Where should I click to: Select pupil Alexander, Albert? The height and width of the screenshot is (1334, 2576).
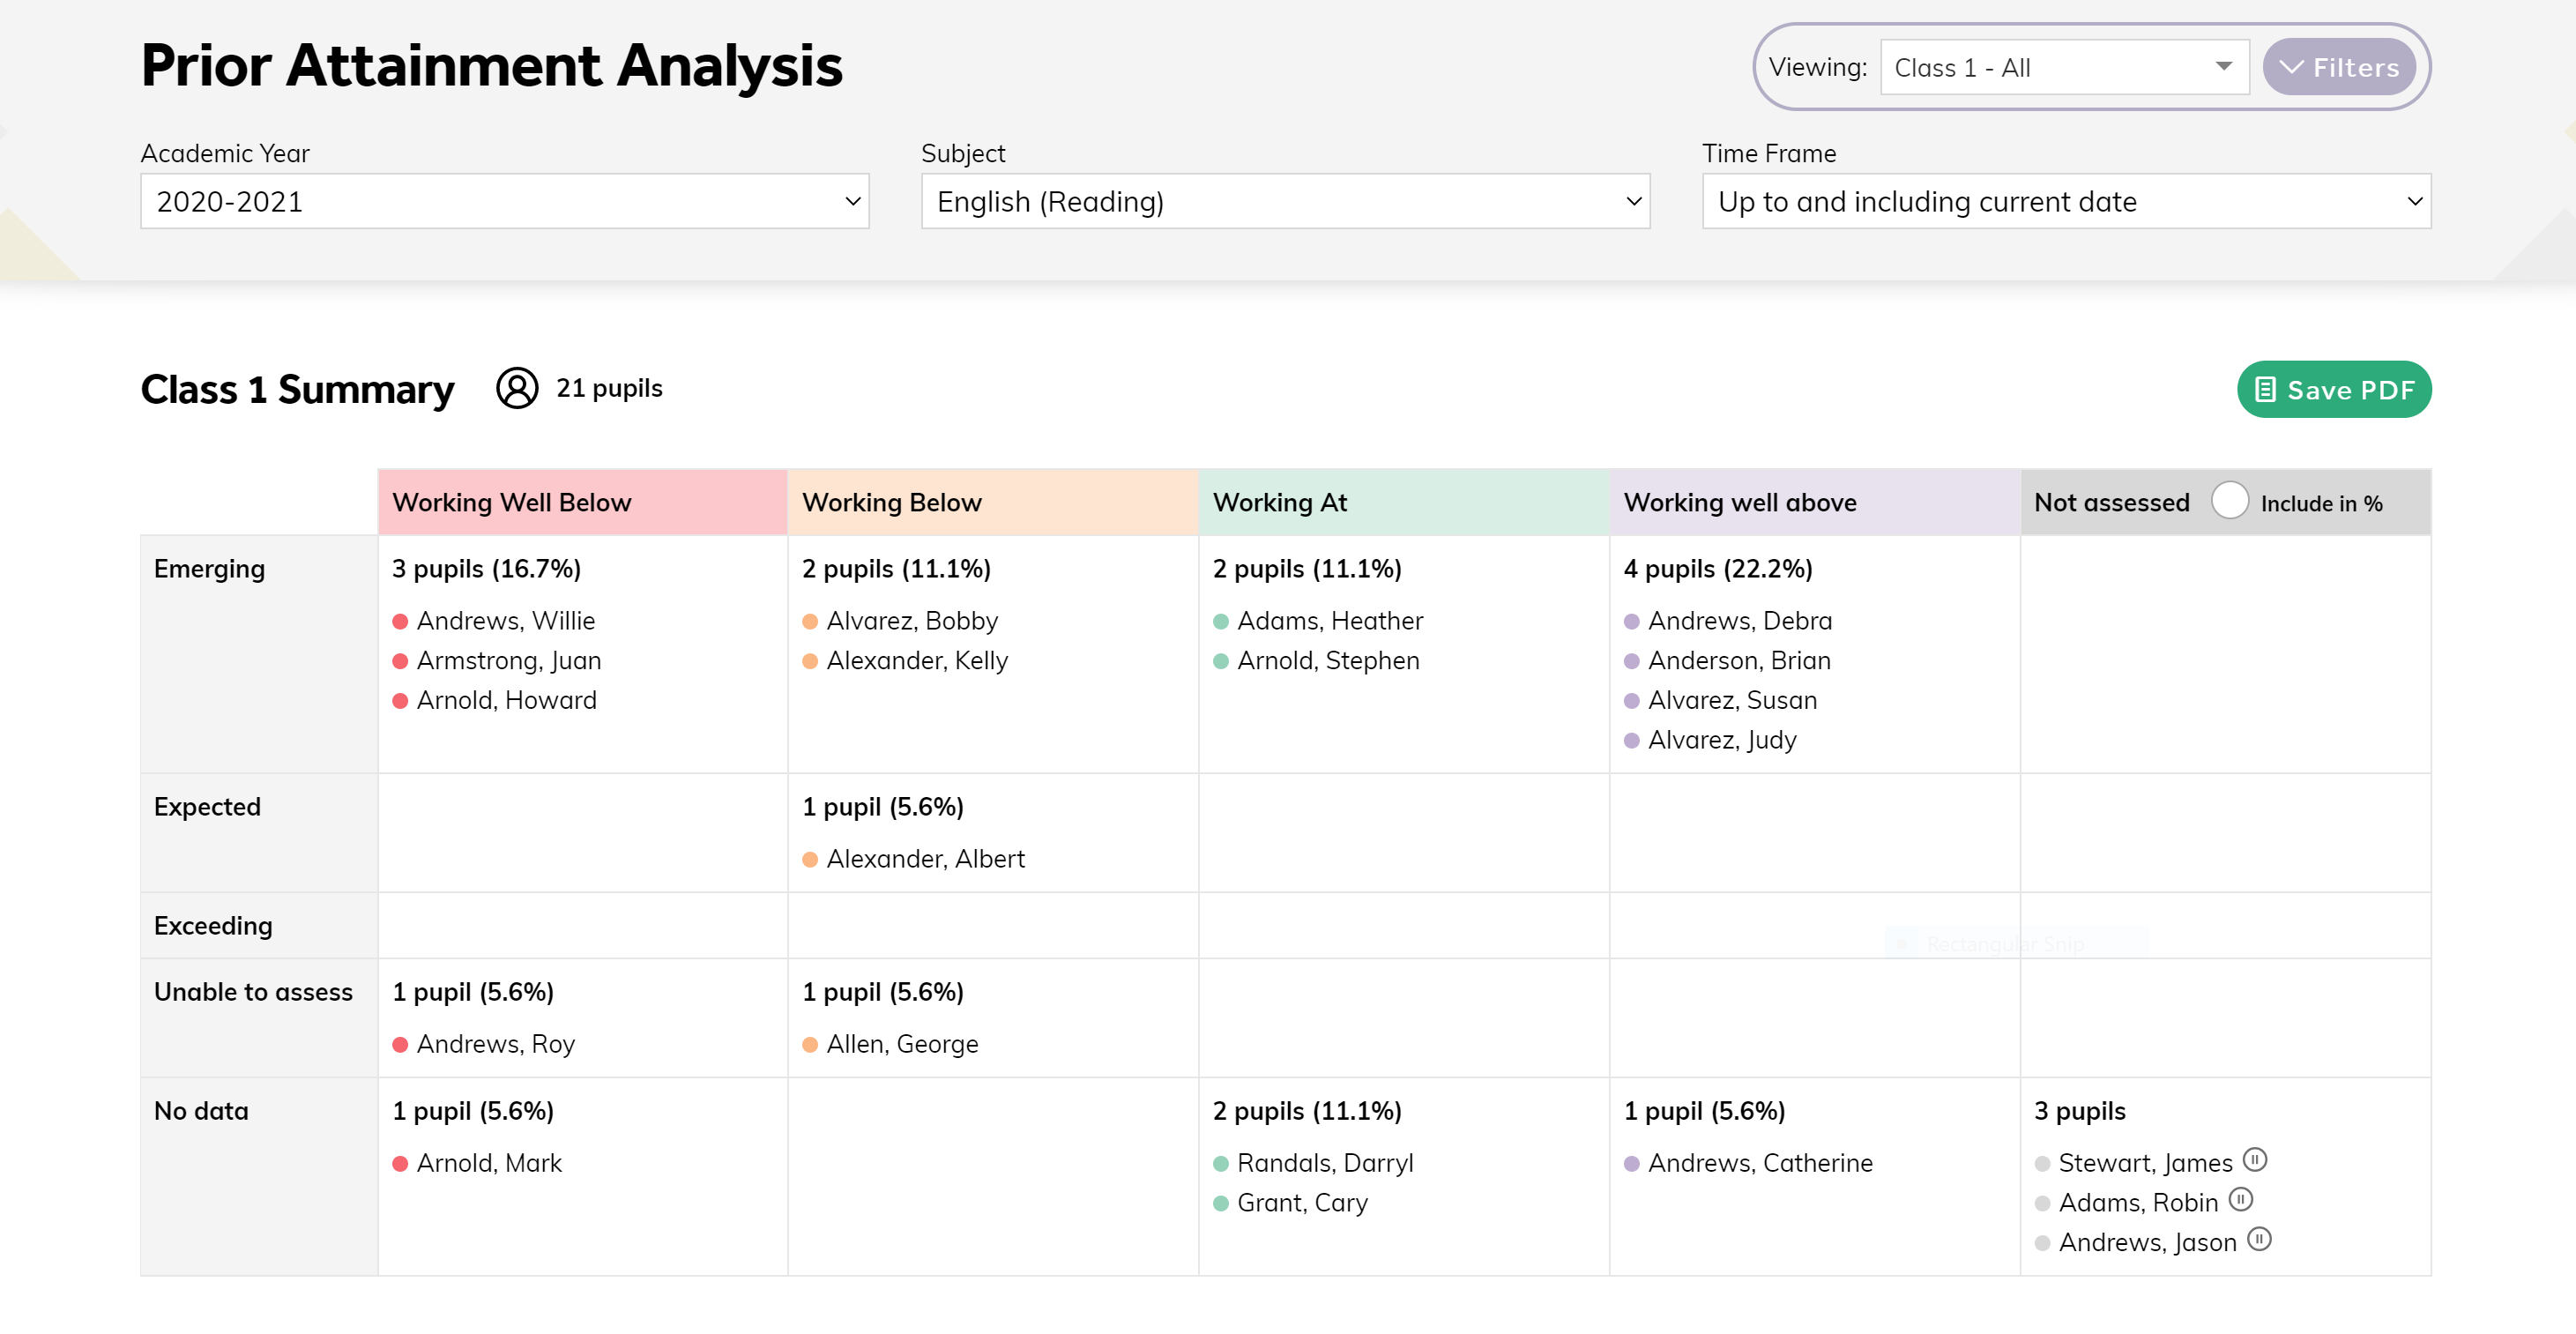[925, 858]
